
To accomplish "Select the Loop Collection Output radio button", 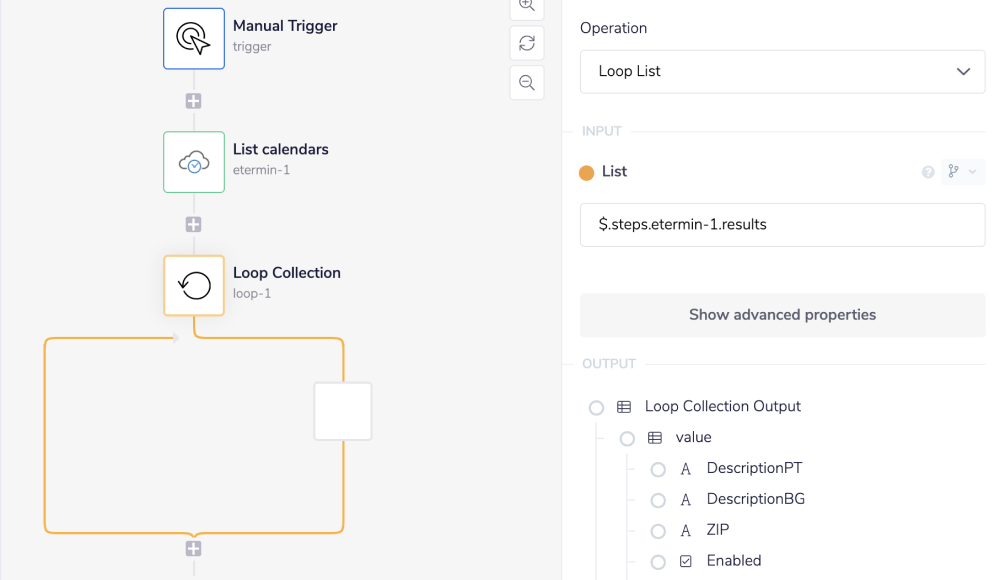I will [x=597, y=408].
